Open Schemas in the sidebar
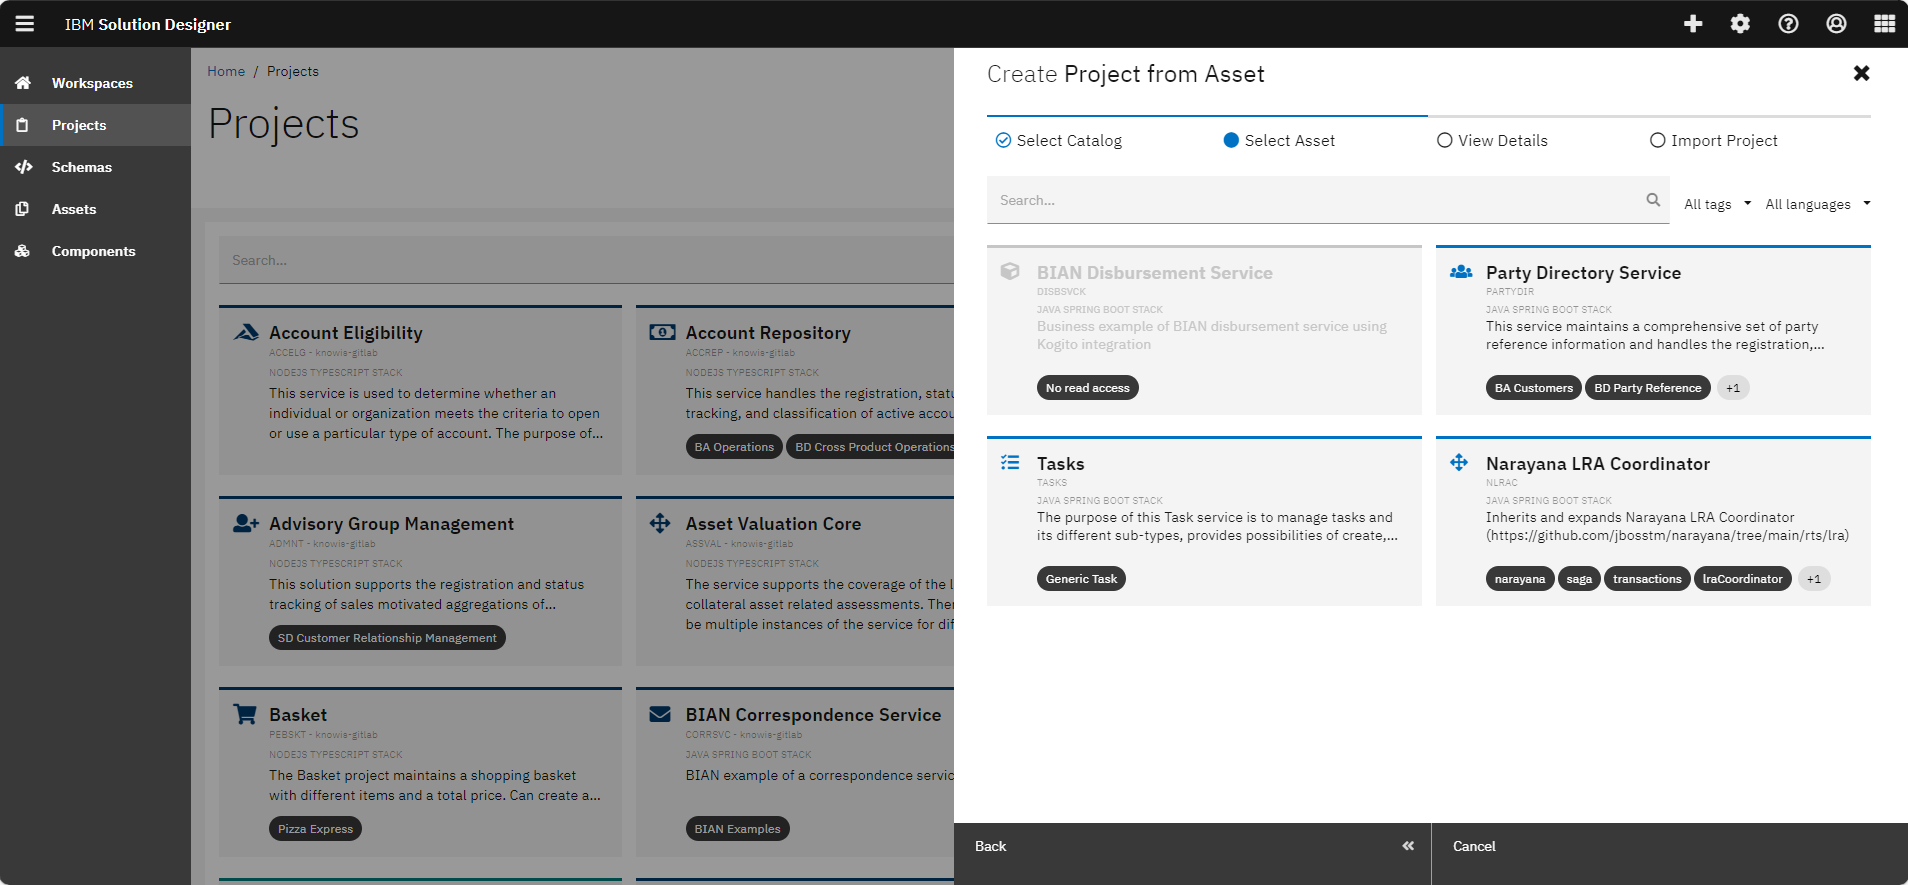 pyautogui.click(x=95, y=167)
